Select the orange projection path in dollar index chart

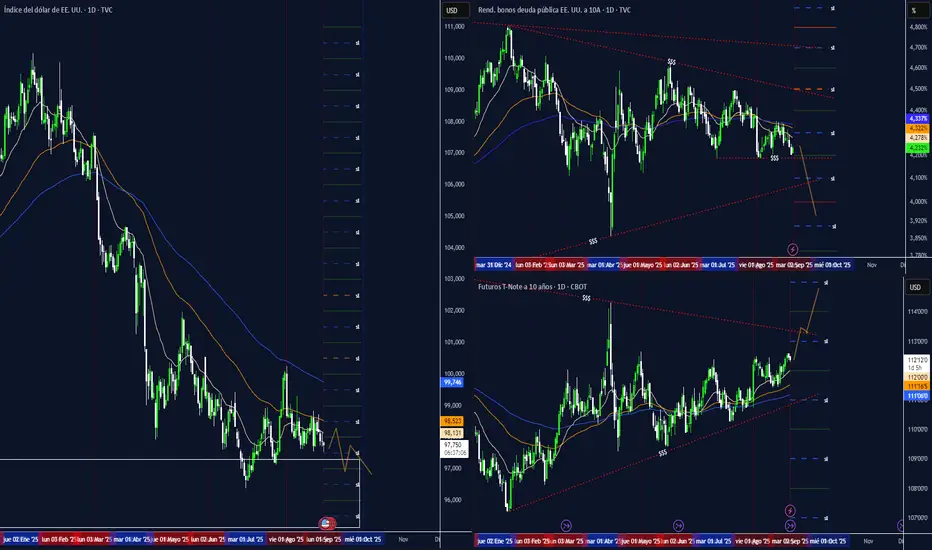click(351, 450)
